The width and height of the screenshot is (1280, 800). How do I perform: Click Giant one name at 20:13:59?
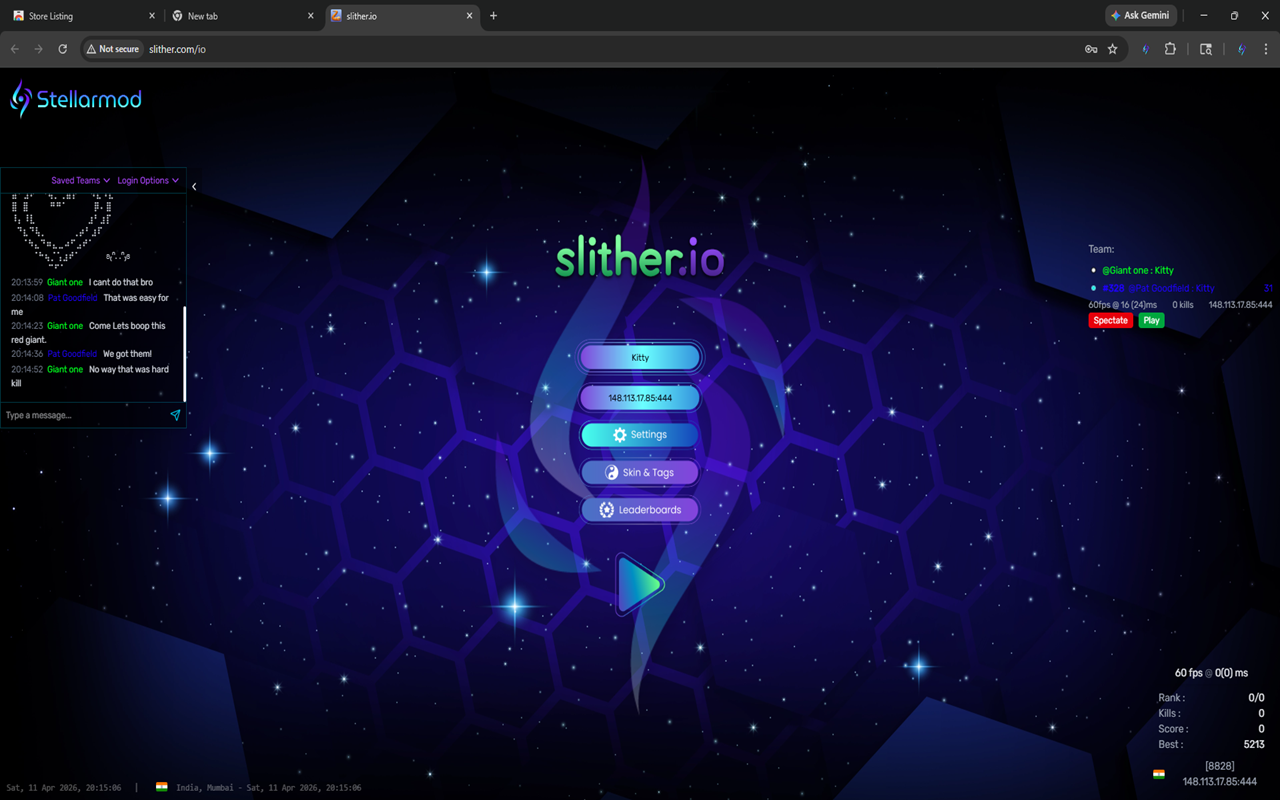[65, 283]
